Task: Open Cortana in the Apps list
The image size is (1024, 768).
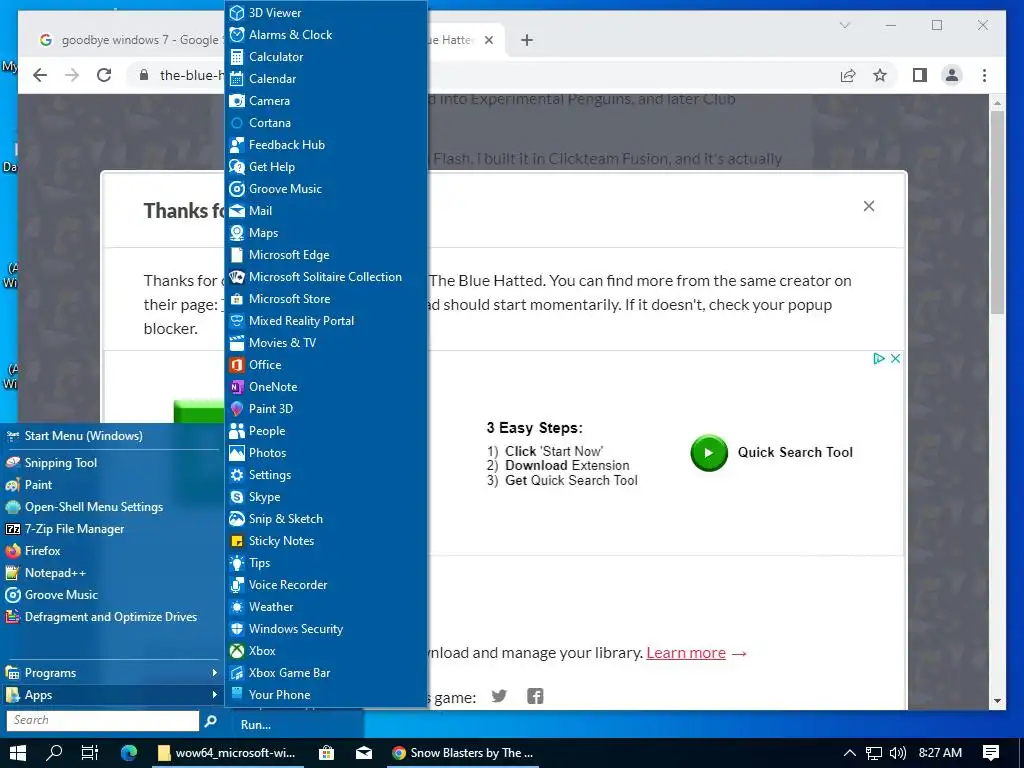Action: pyautogui.click(x=327, y=123)
